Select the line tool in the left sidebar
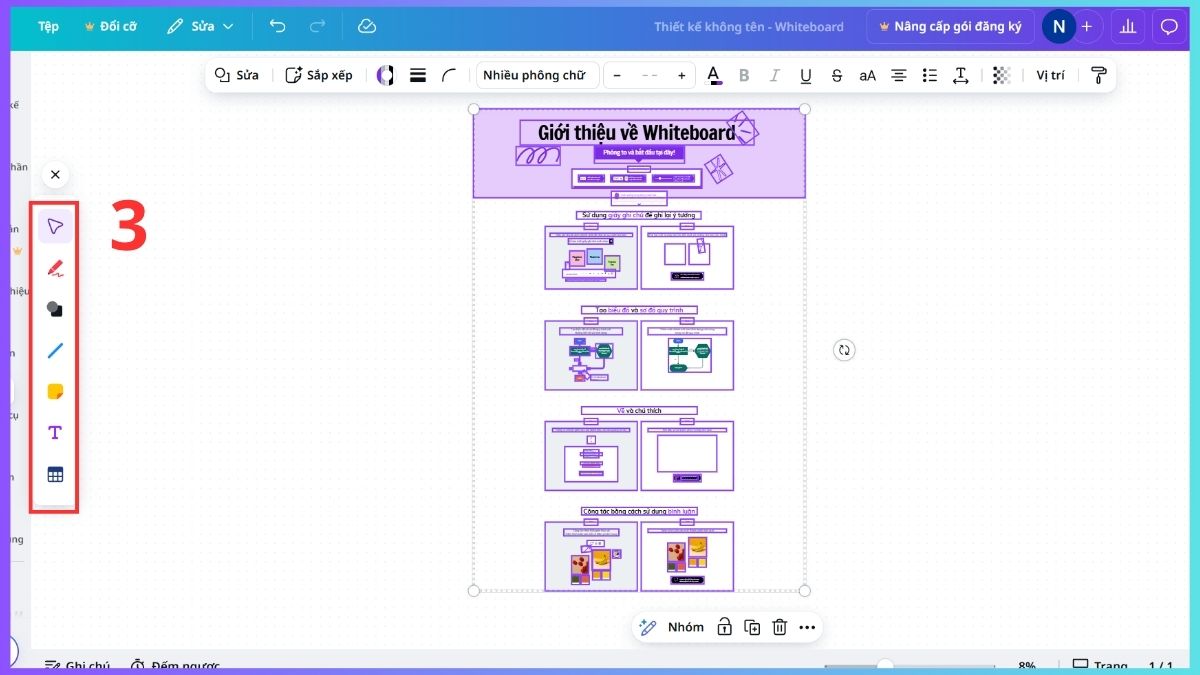This screenshot has height=675, width=1200. 55,349
